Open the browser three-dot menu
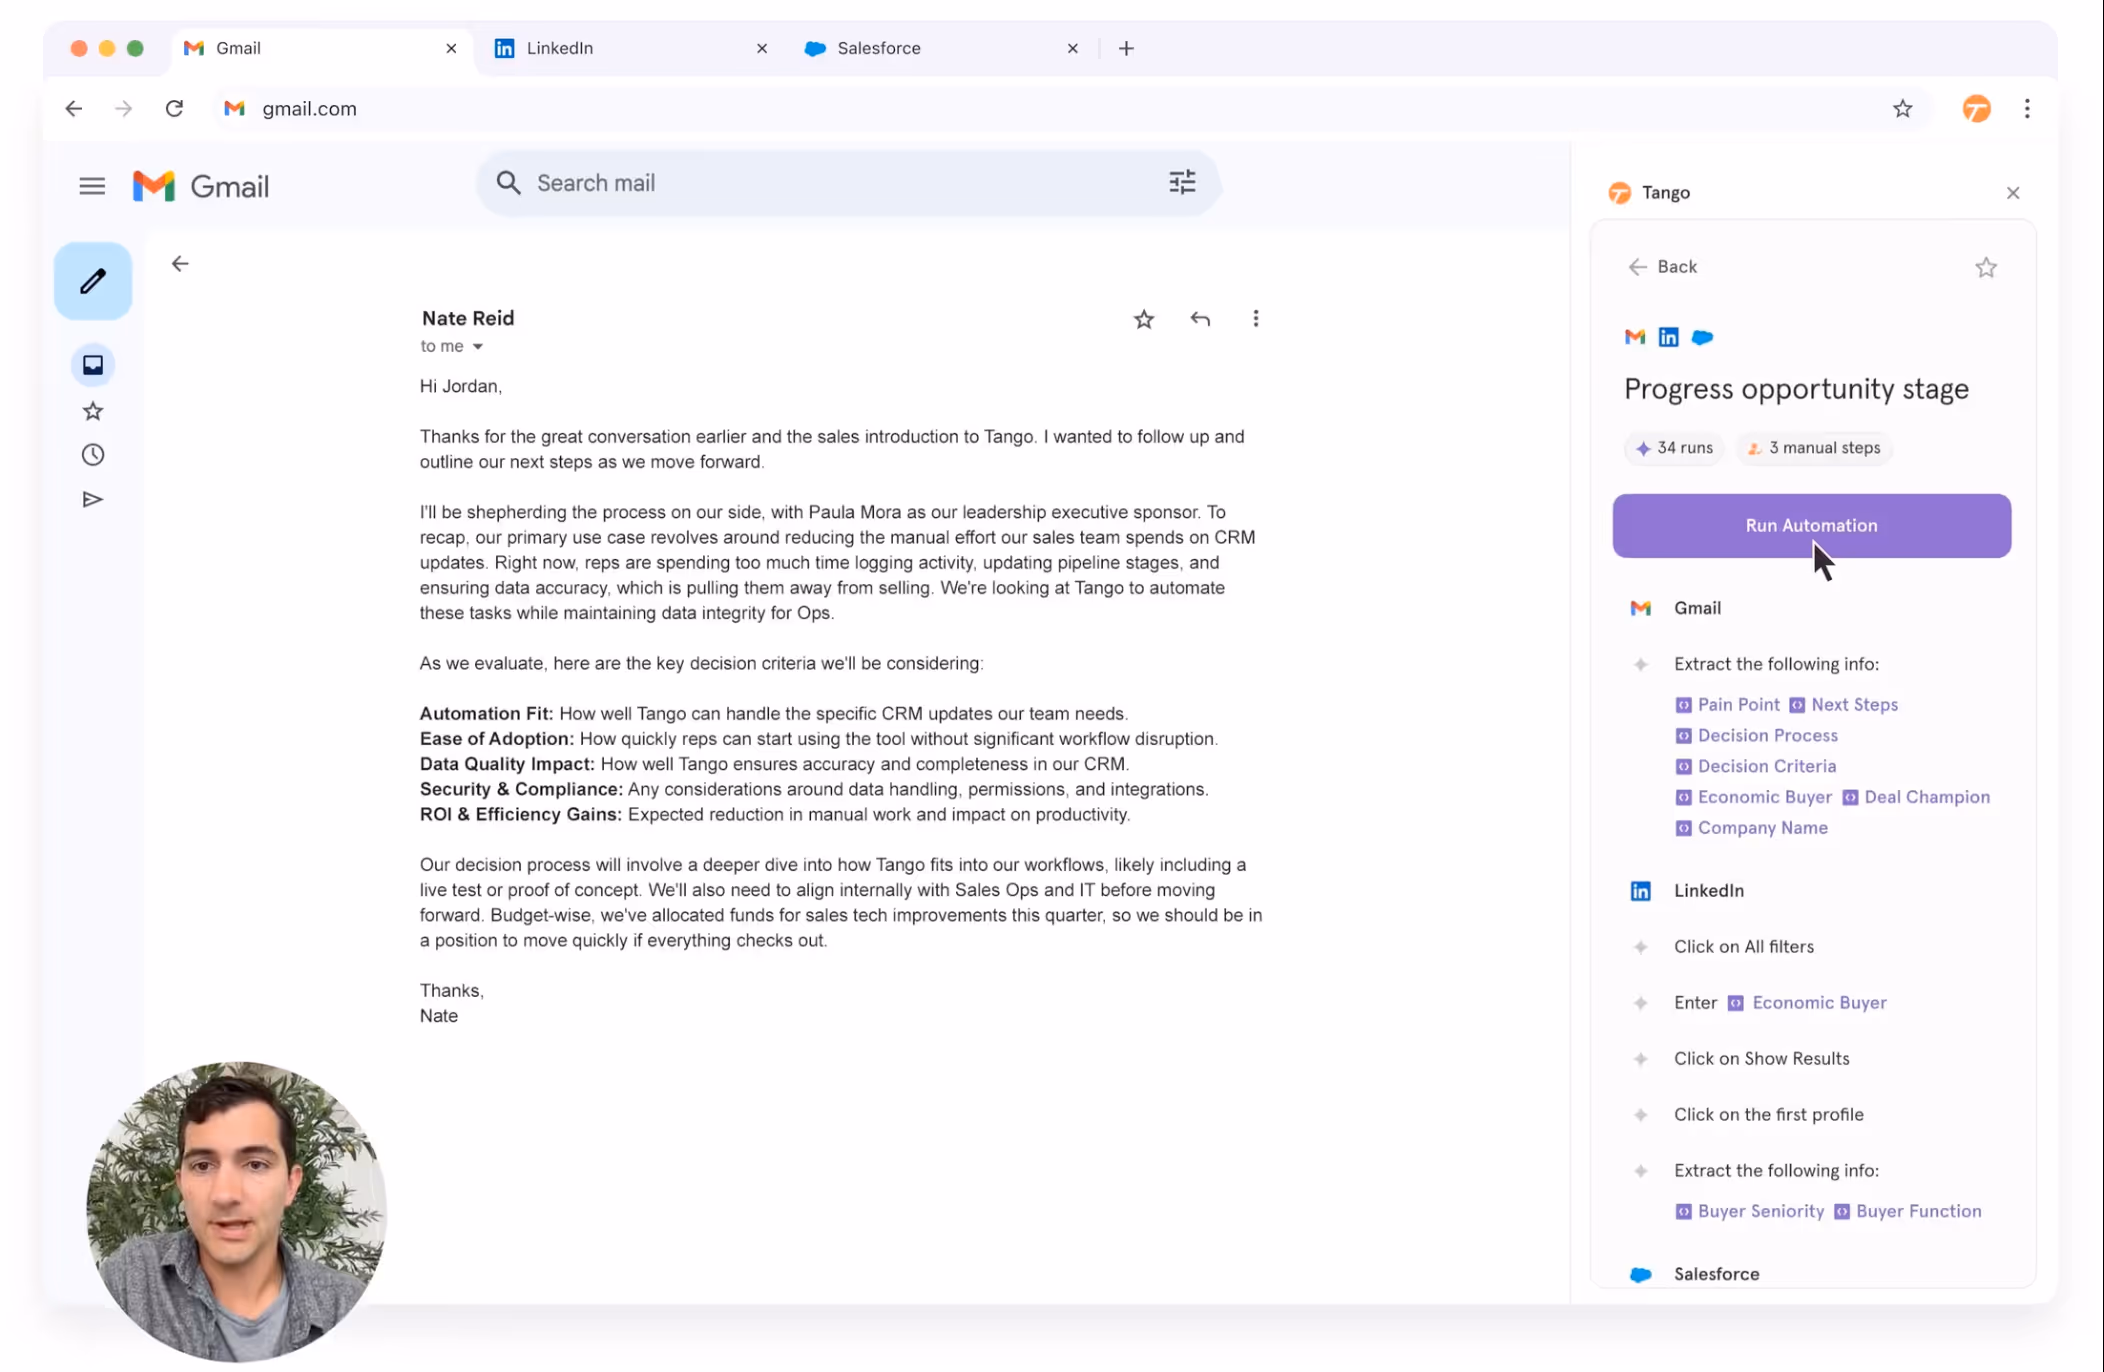 (2027, 109)
